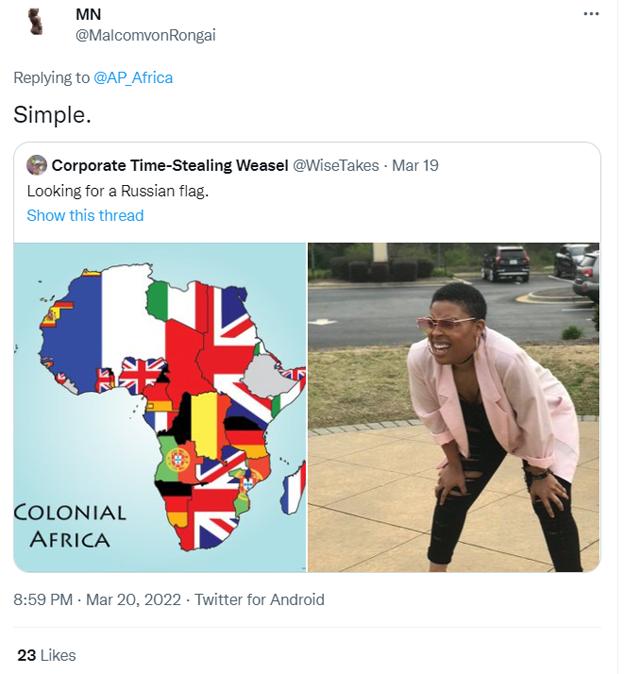Click the 'COLONIAL AFRICA' caption on map
Viewport: 640px width, 674px height.
tap(70, 526)
